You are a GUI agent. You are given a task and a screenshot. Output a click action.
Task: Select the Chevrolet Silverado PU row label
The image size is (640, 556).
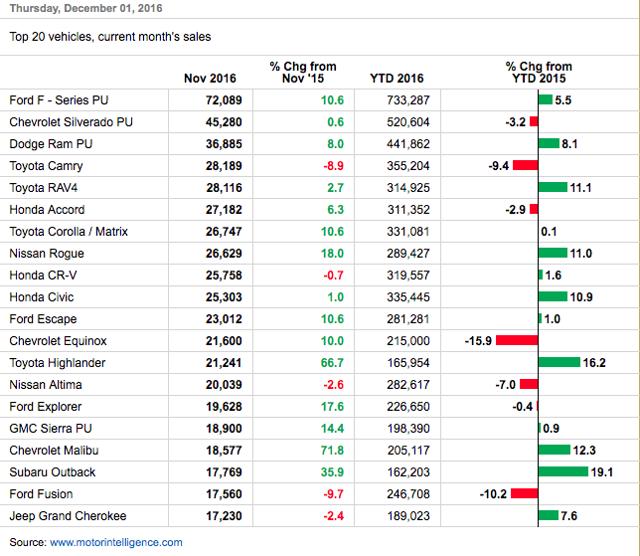click(x=71, y=122)
